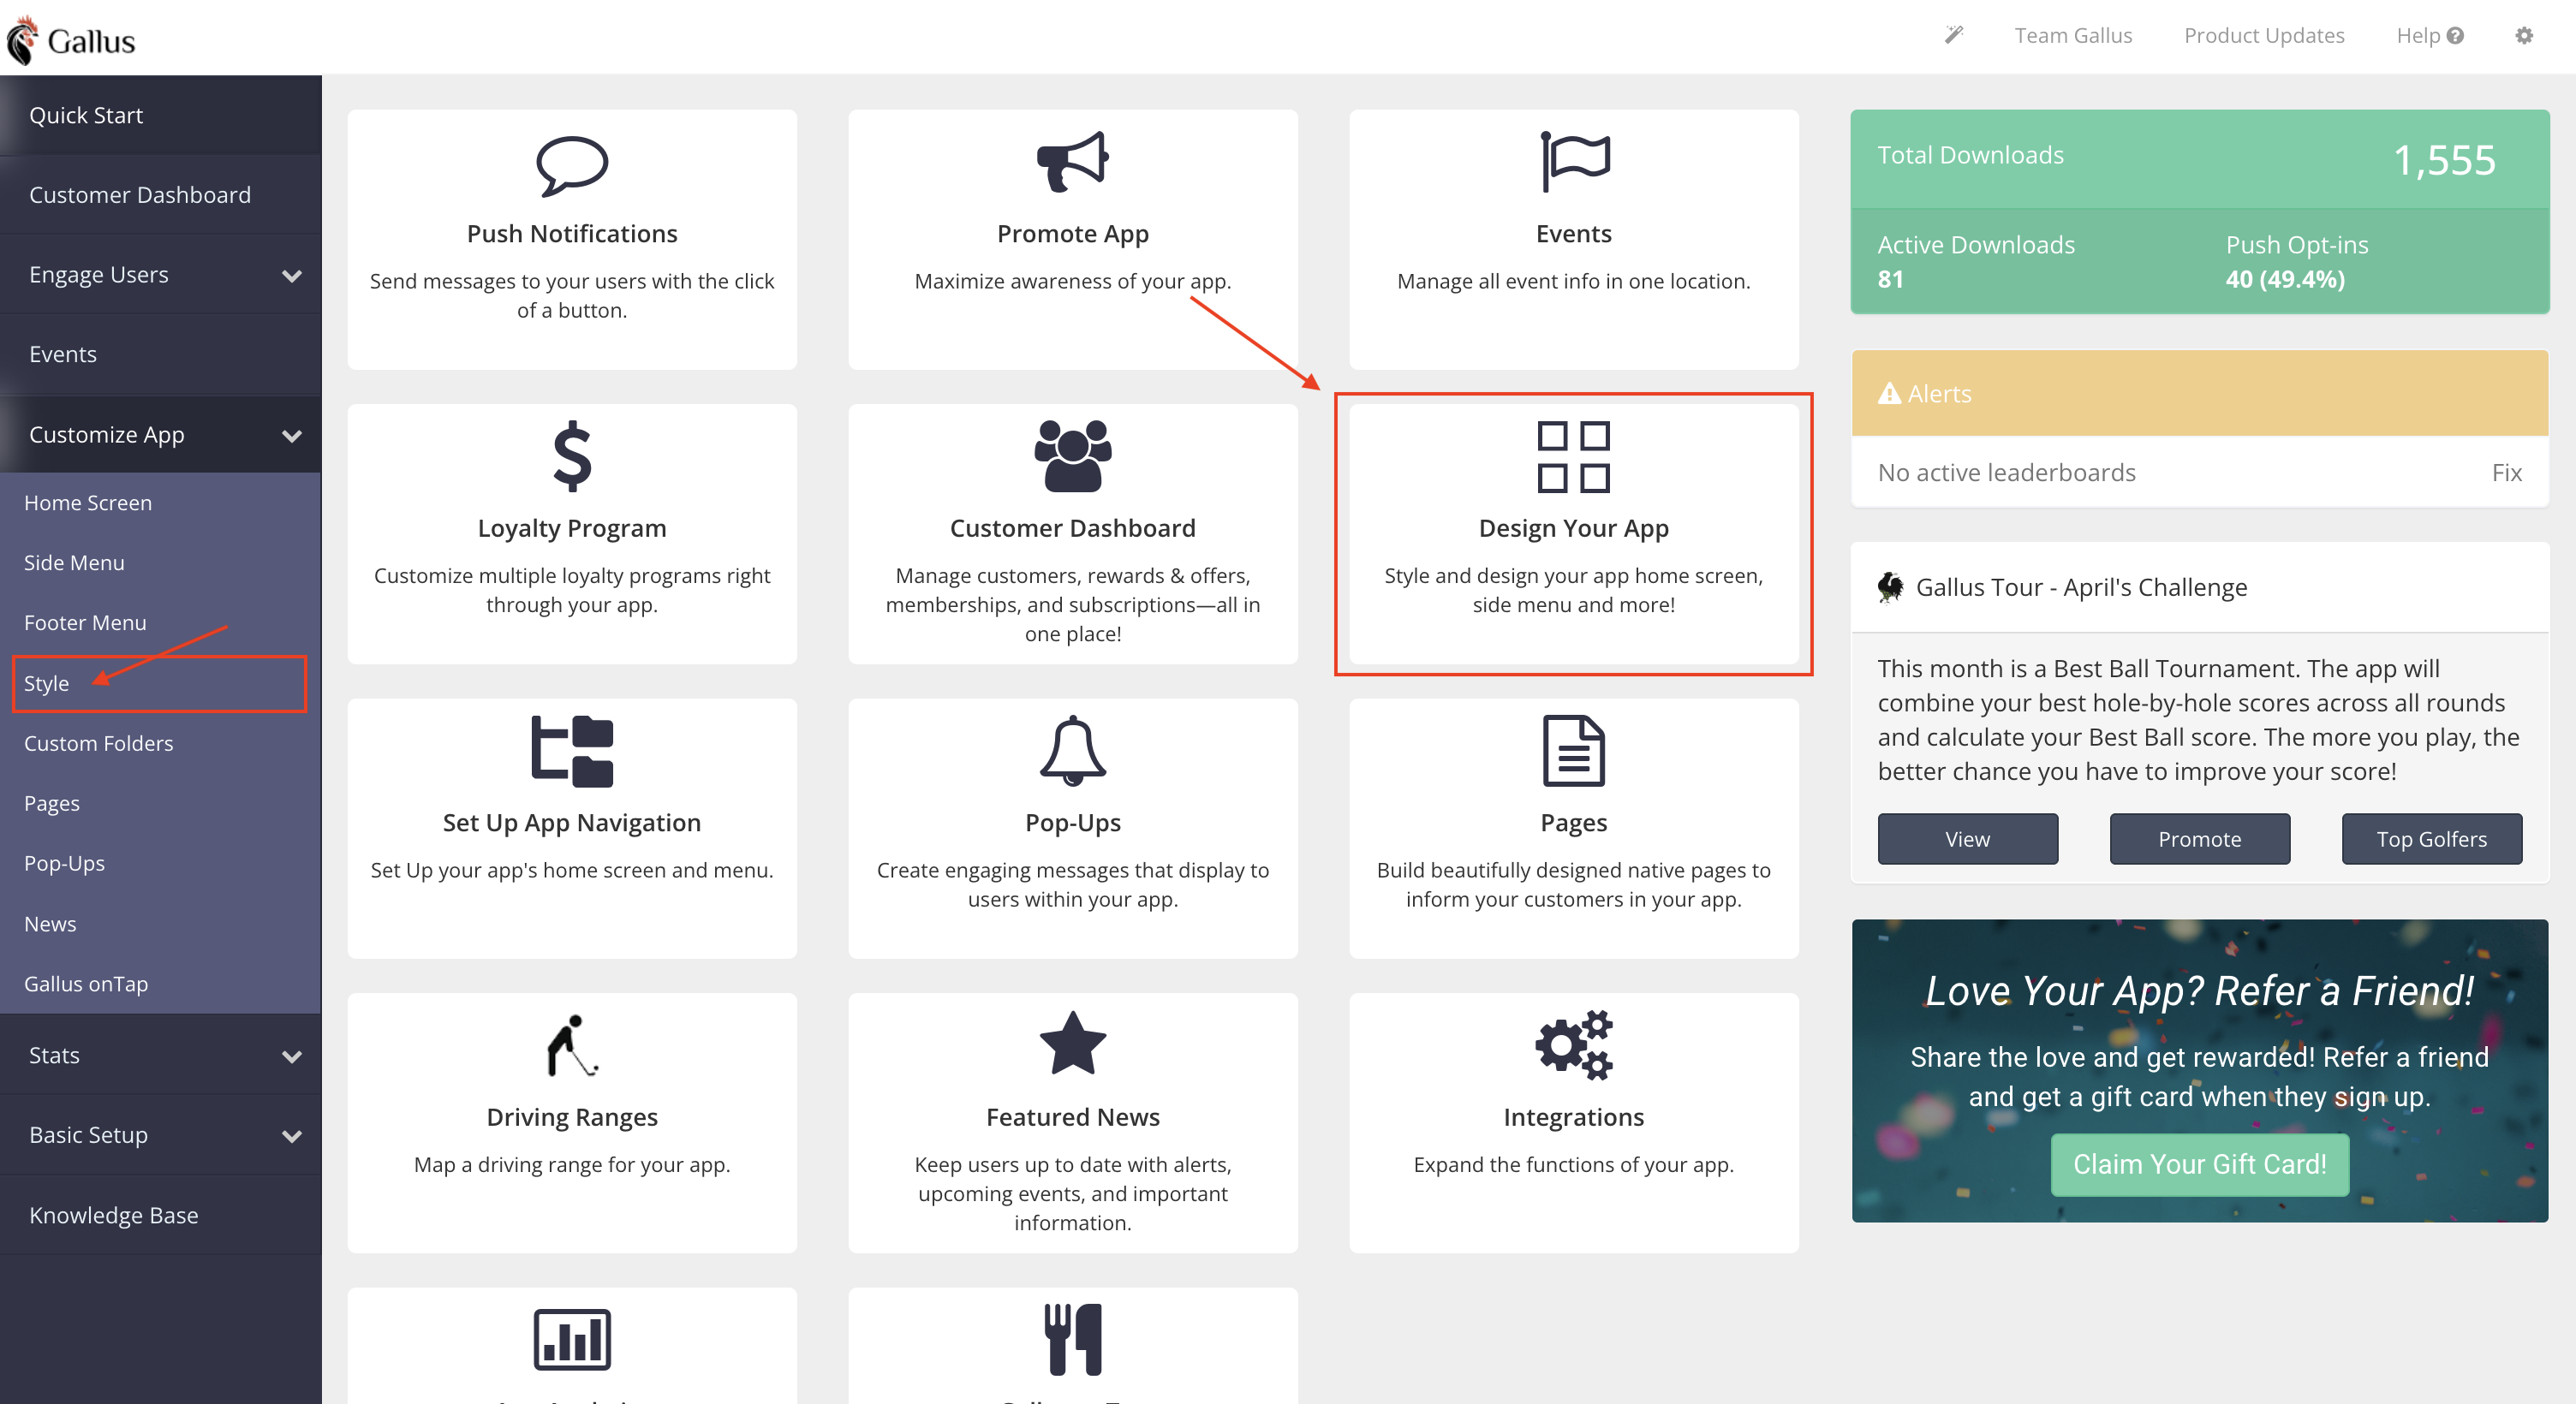
Task: Select Pop-Ups submenu item in sidebar
Action: (160, 864)
